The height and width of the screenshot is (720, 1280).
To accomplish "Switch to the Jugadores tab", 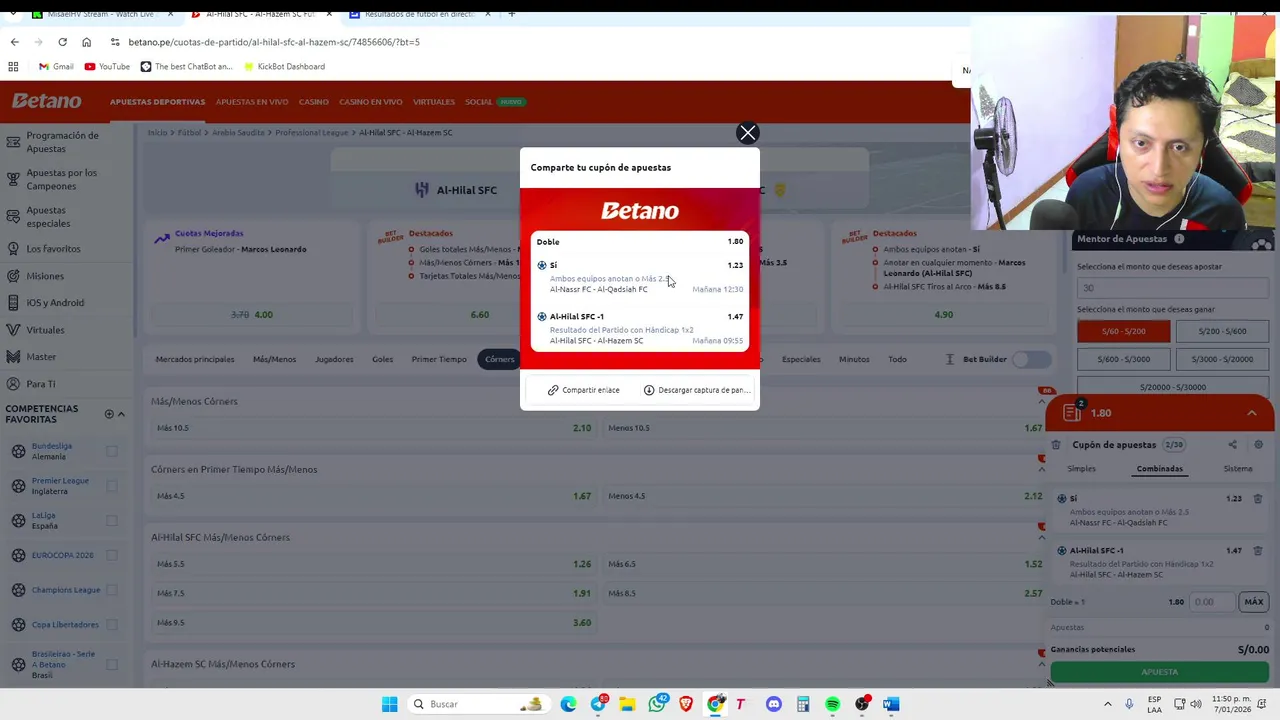I will coord(334,359).
